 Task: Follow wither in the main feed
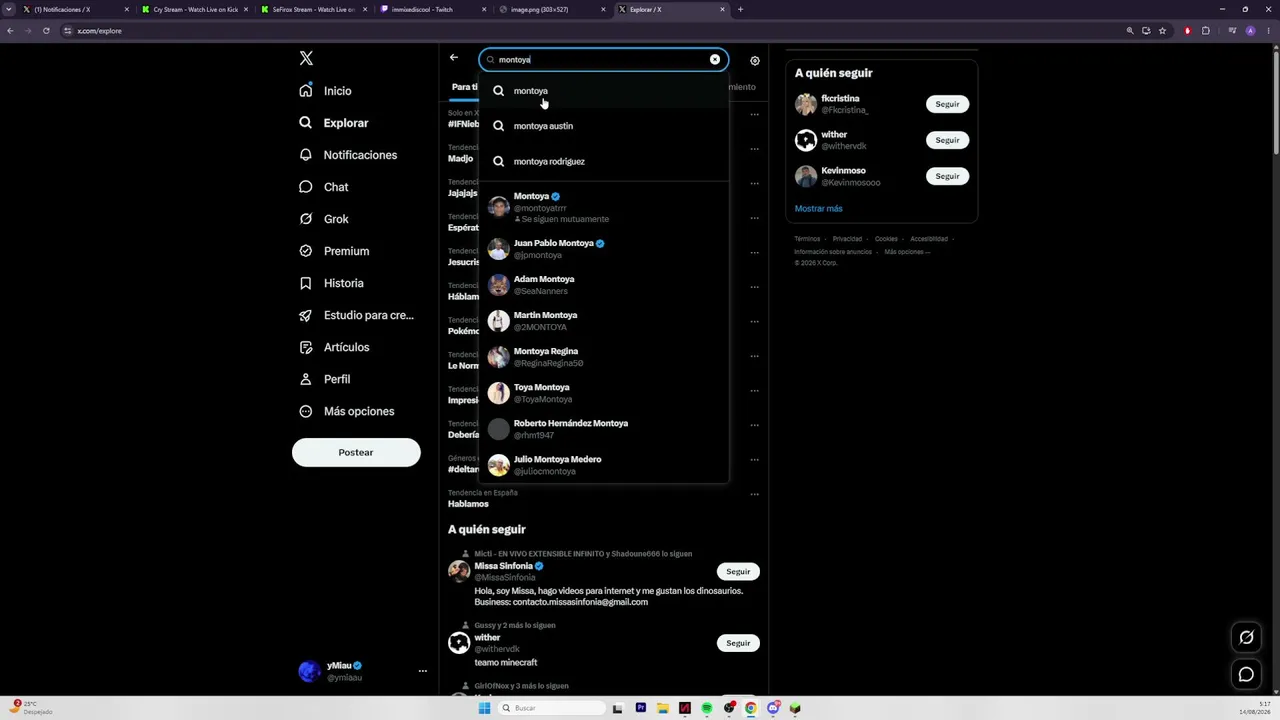coord(738,643)
